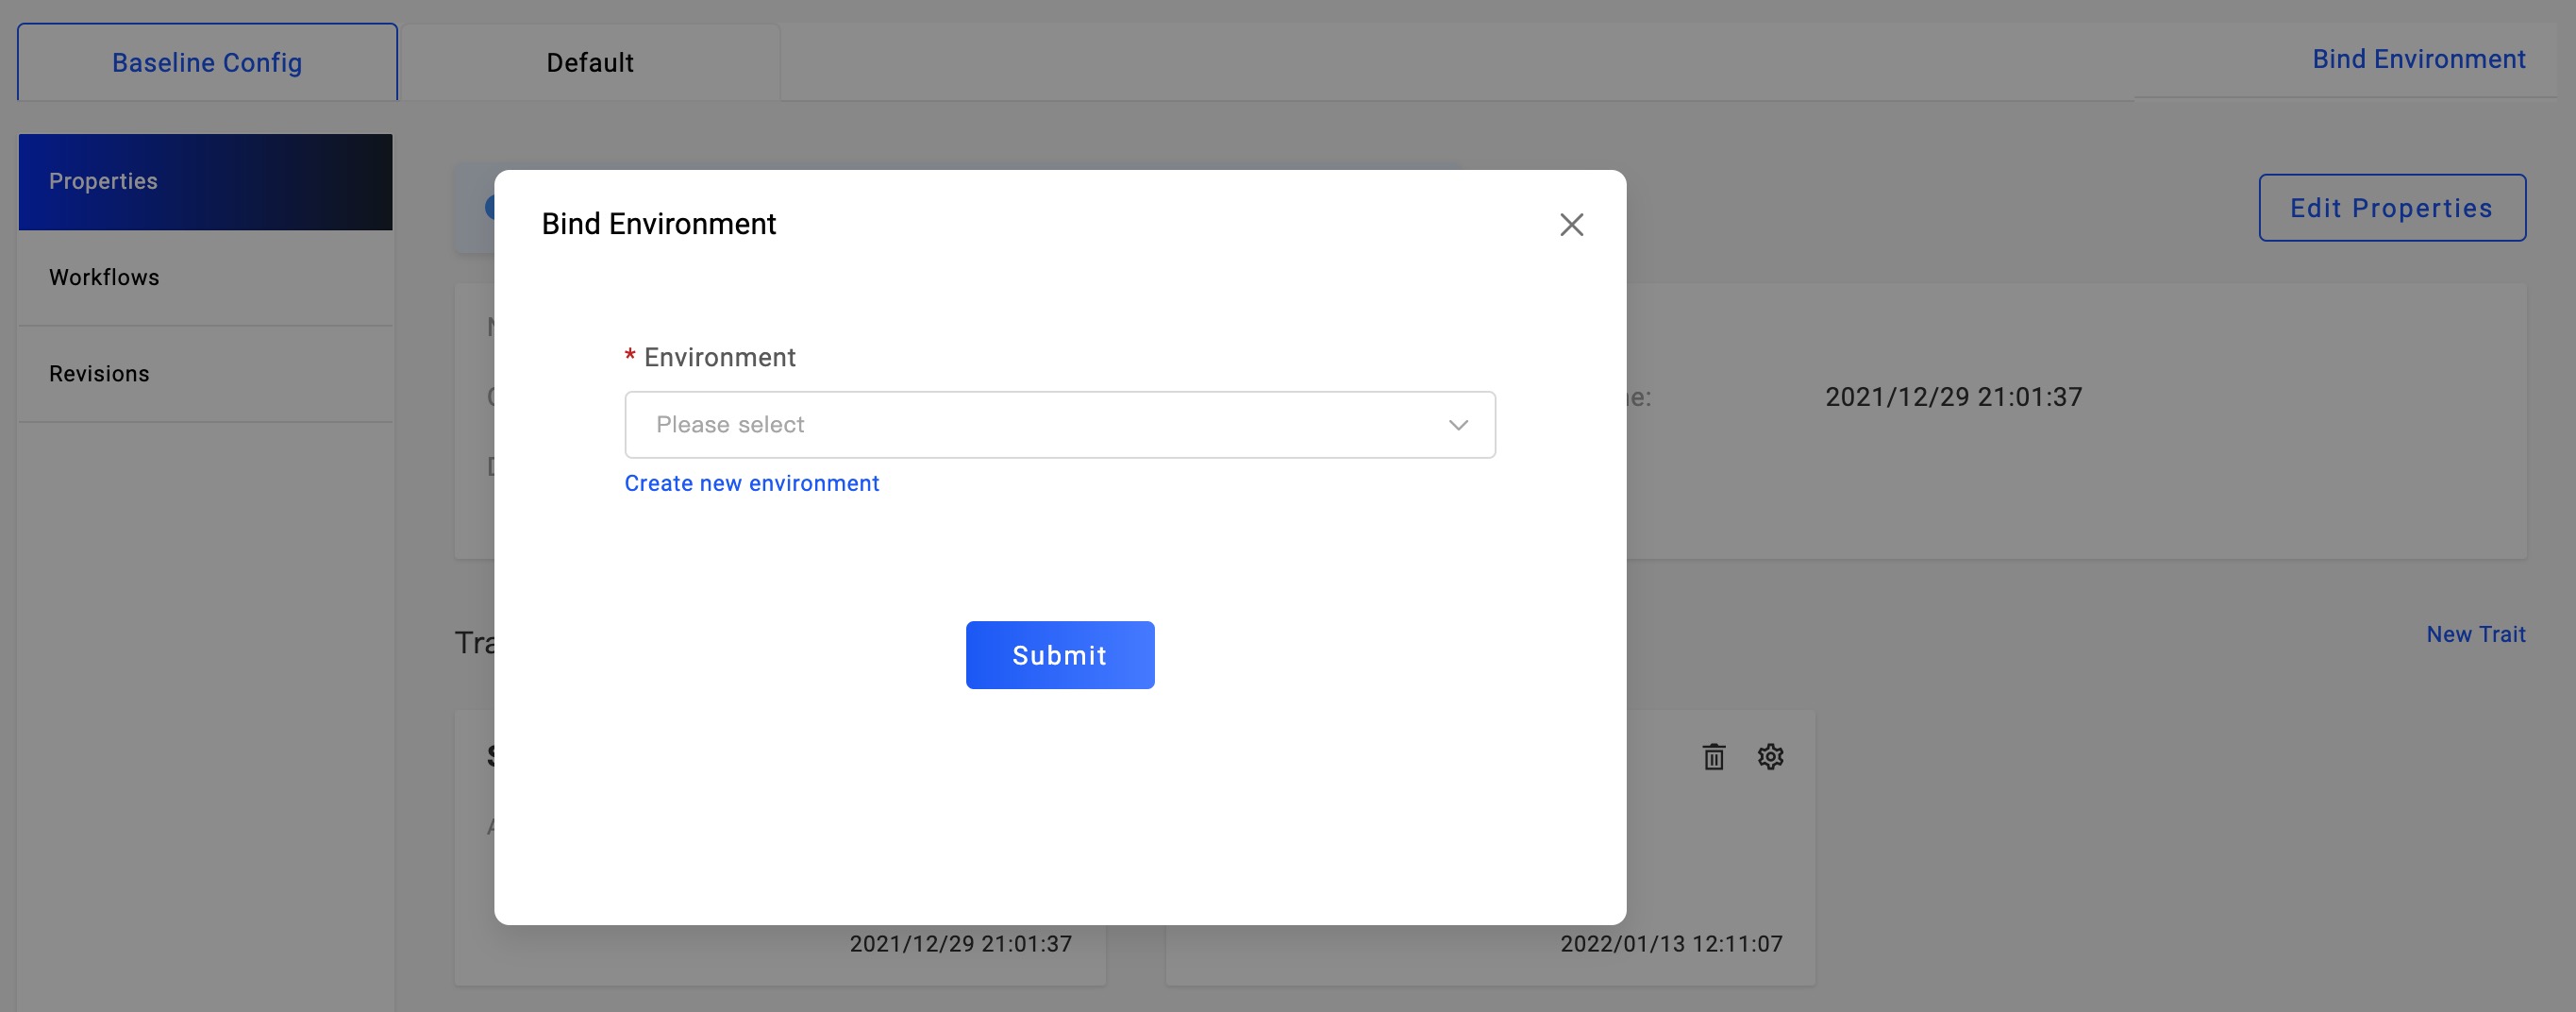Expand the Environment dropdown arrow

tap(1458, 425)
